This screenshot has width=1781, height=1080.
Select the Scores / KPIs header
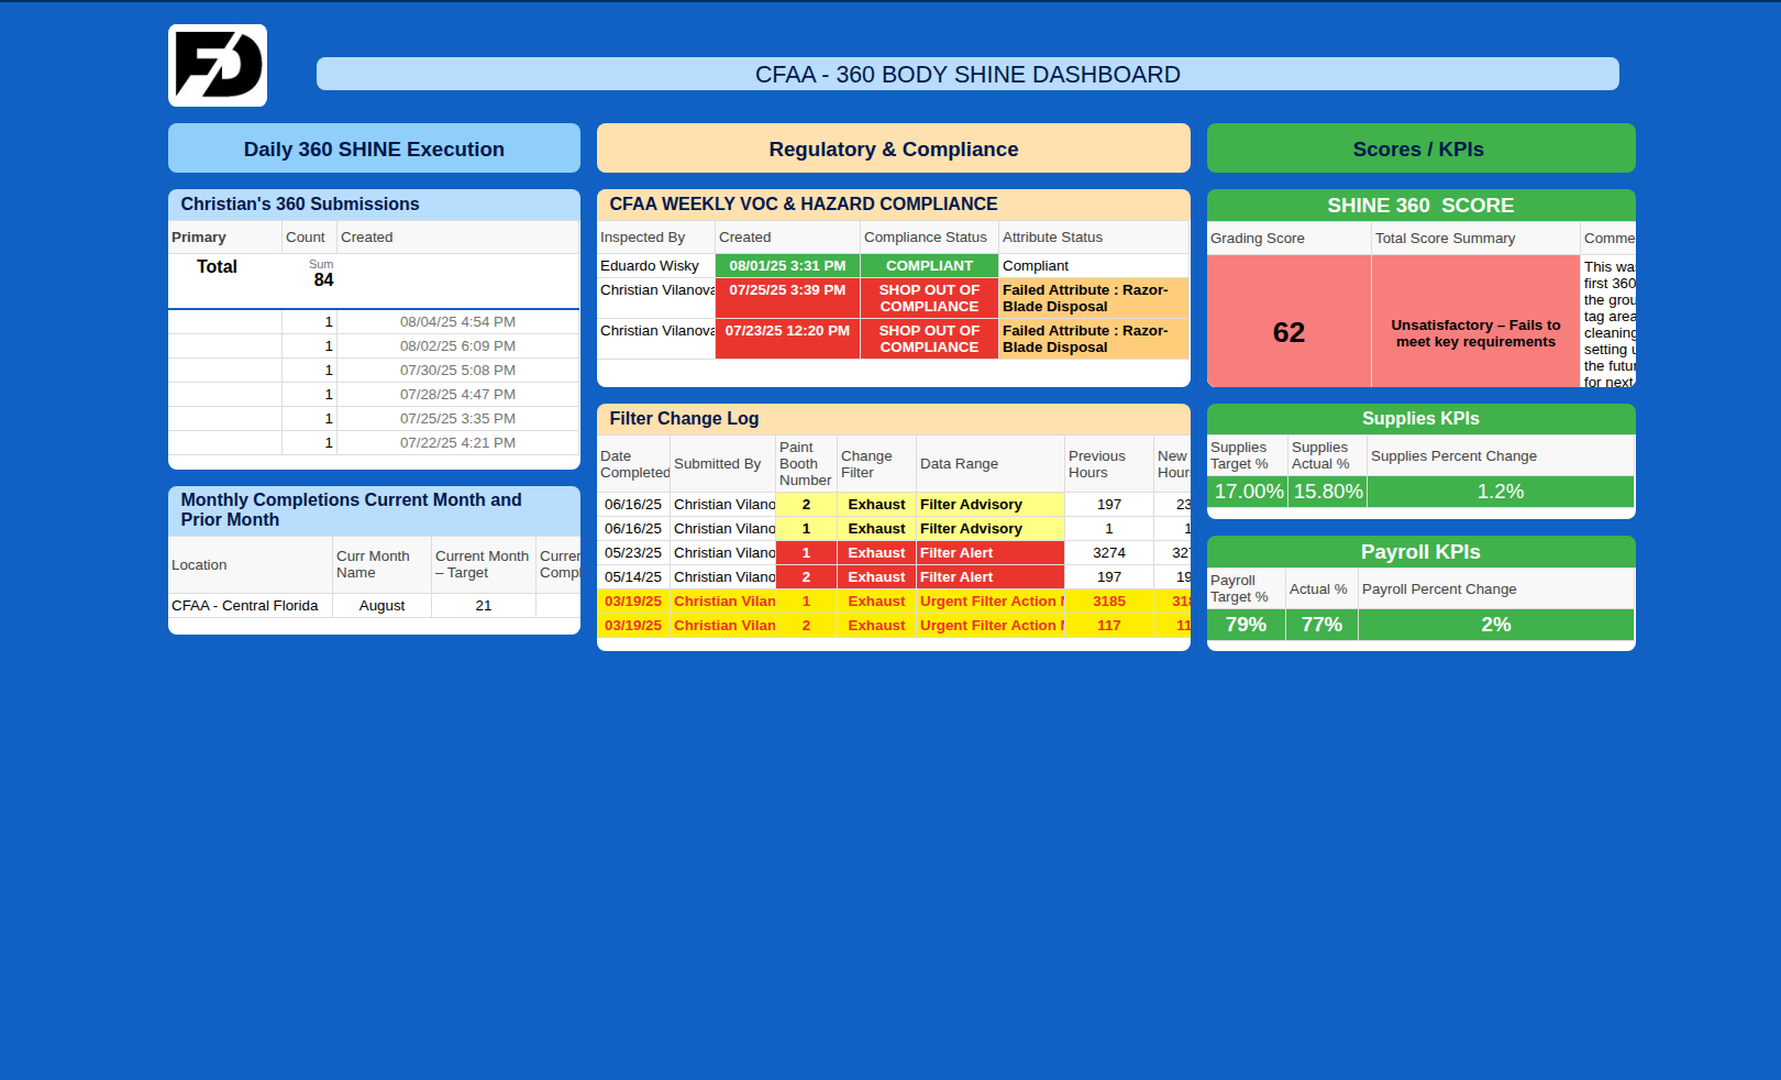(x=1420, y=149)
